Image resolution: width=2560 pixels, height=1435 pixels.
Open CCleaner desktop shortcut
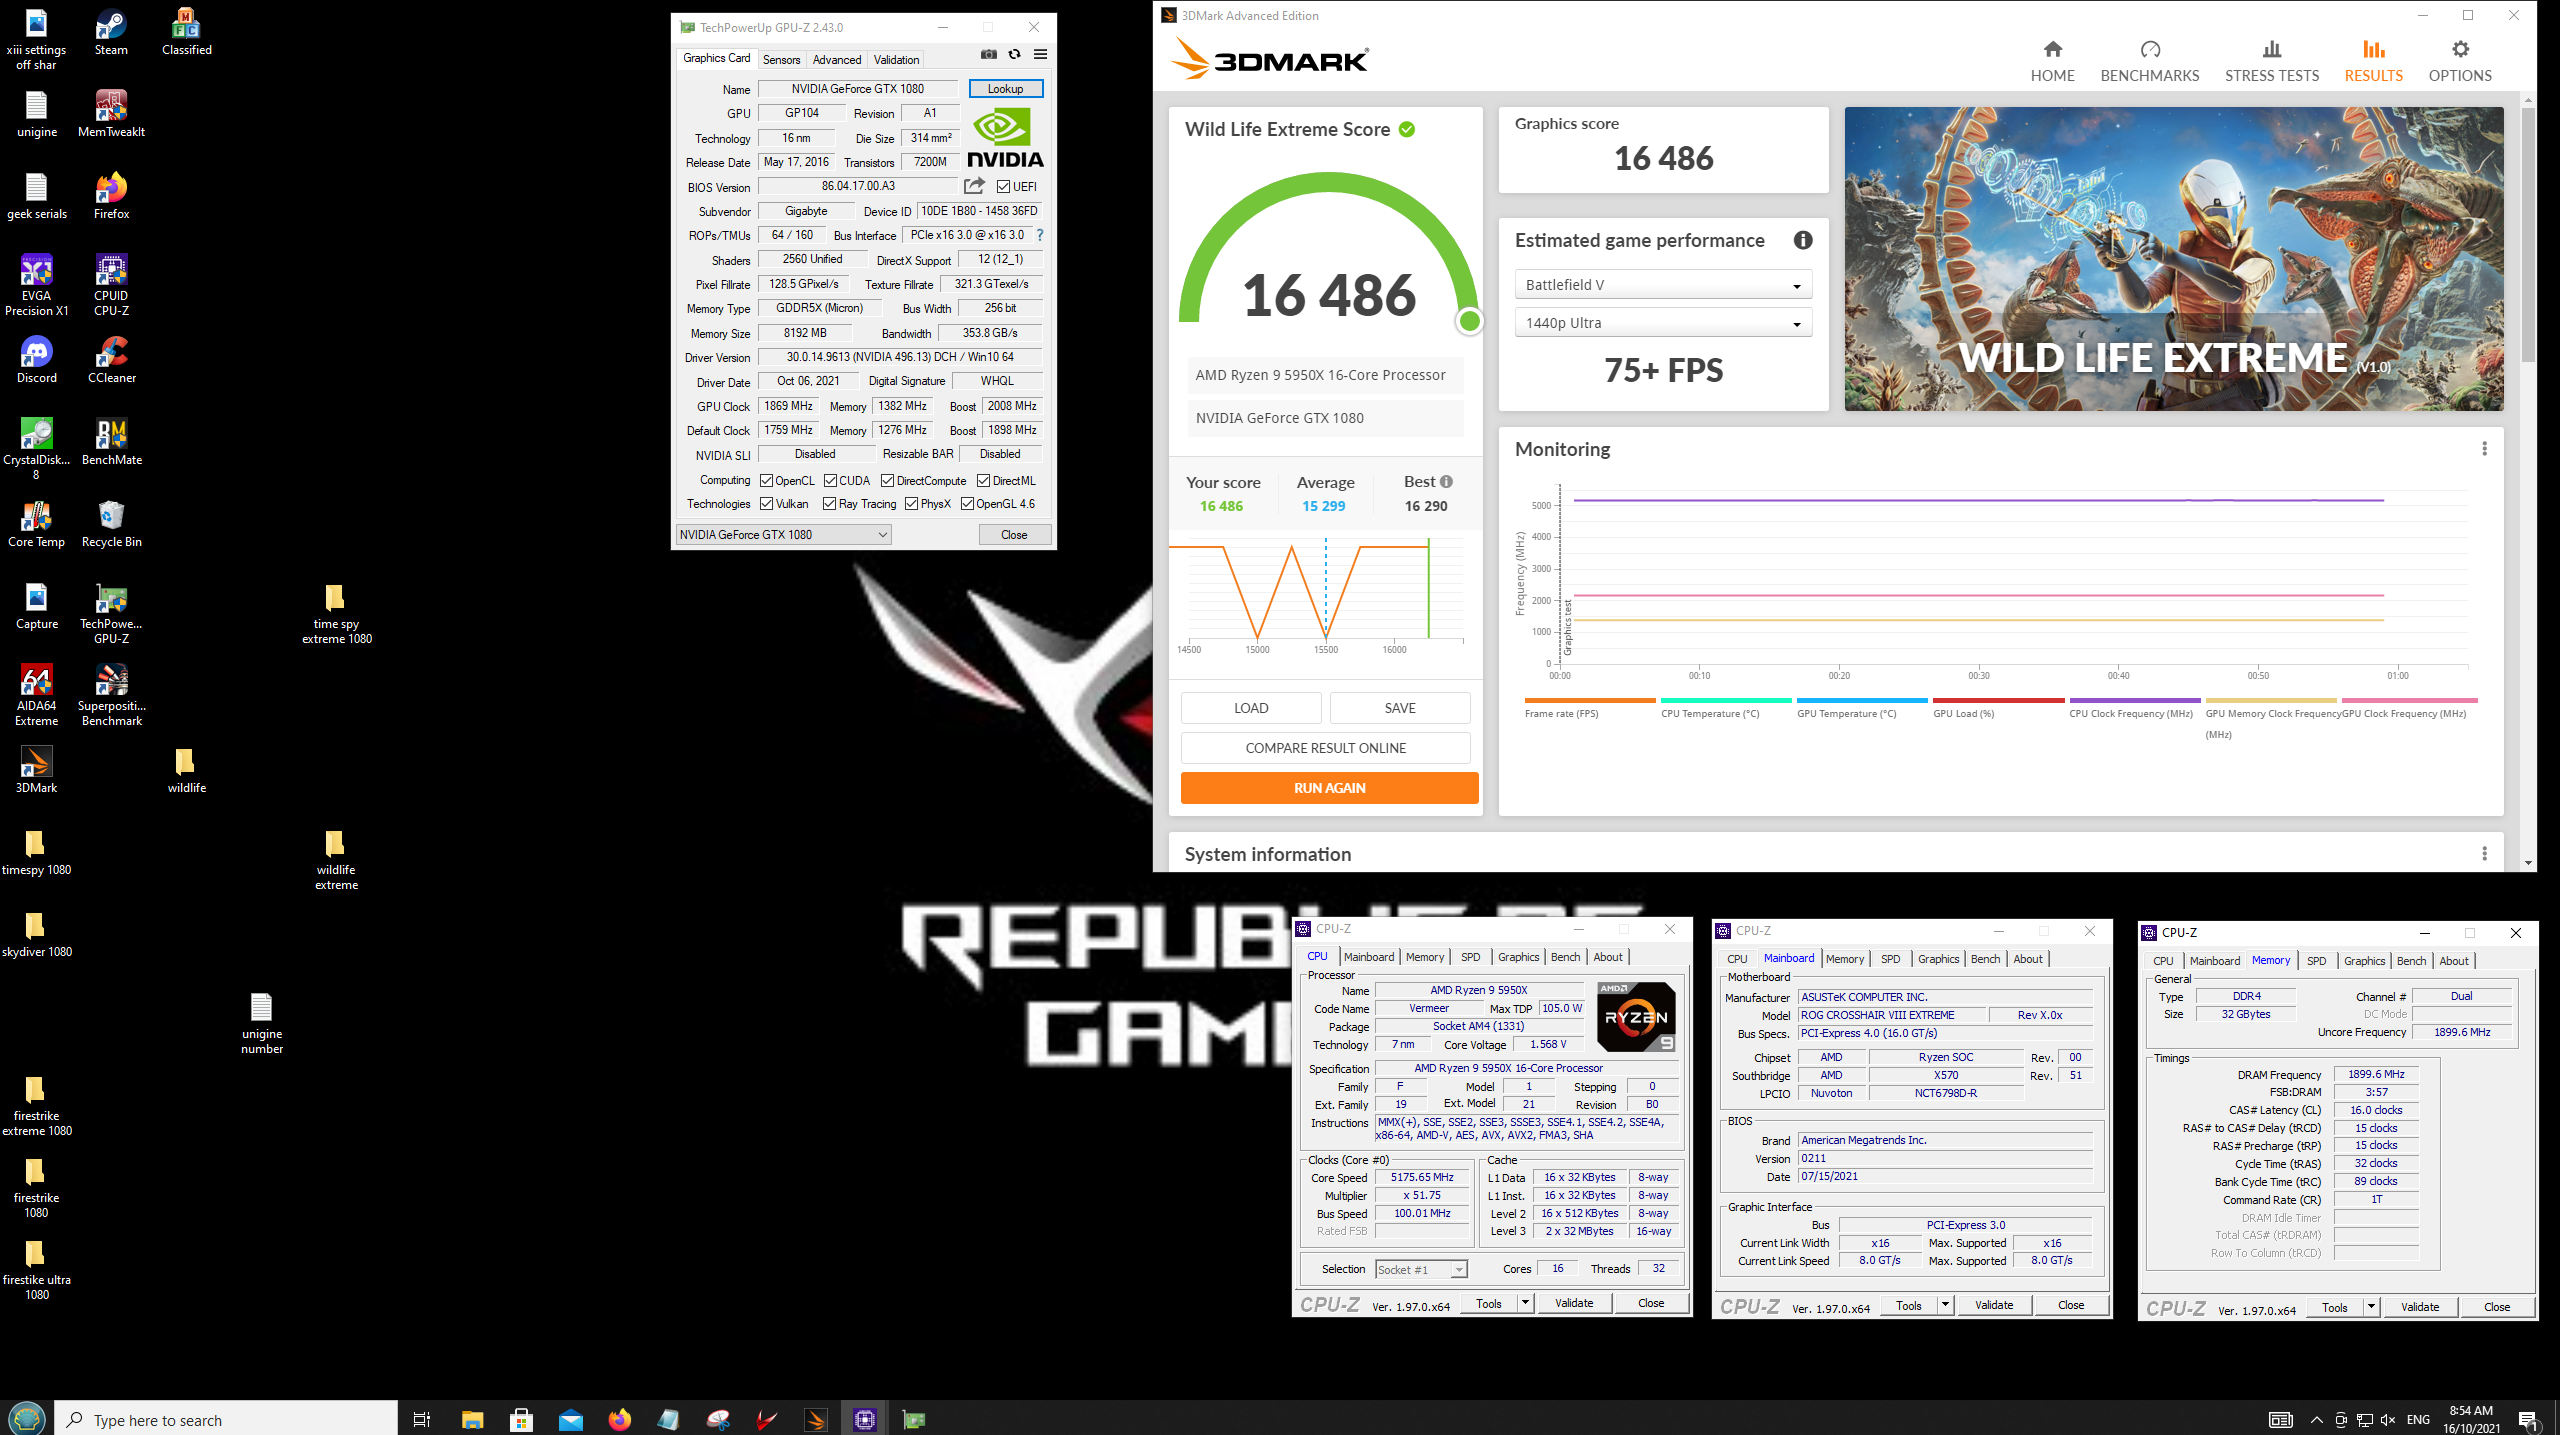click(111, 360)
